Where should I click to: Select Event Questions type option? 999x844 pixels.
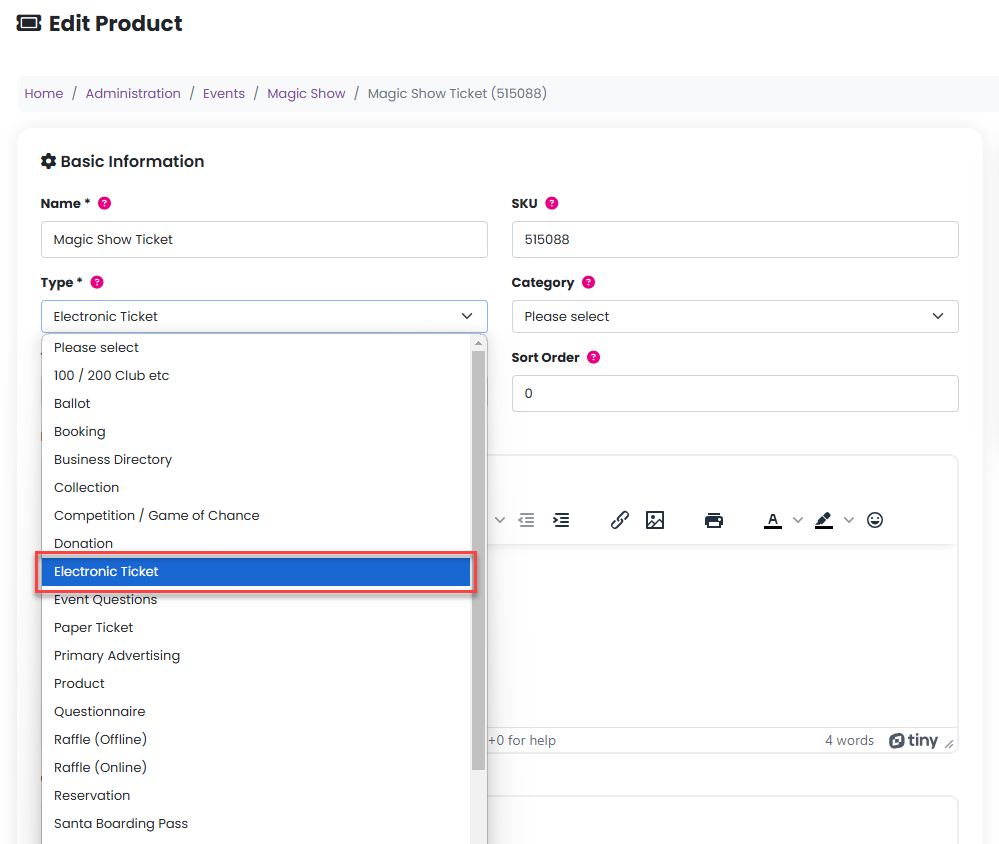click(x=256, y=600)
